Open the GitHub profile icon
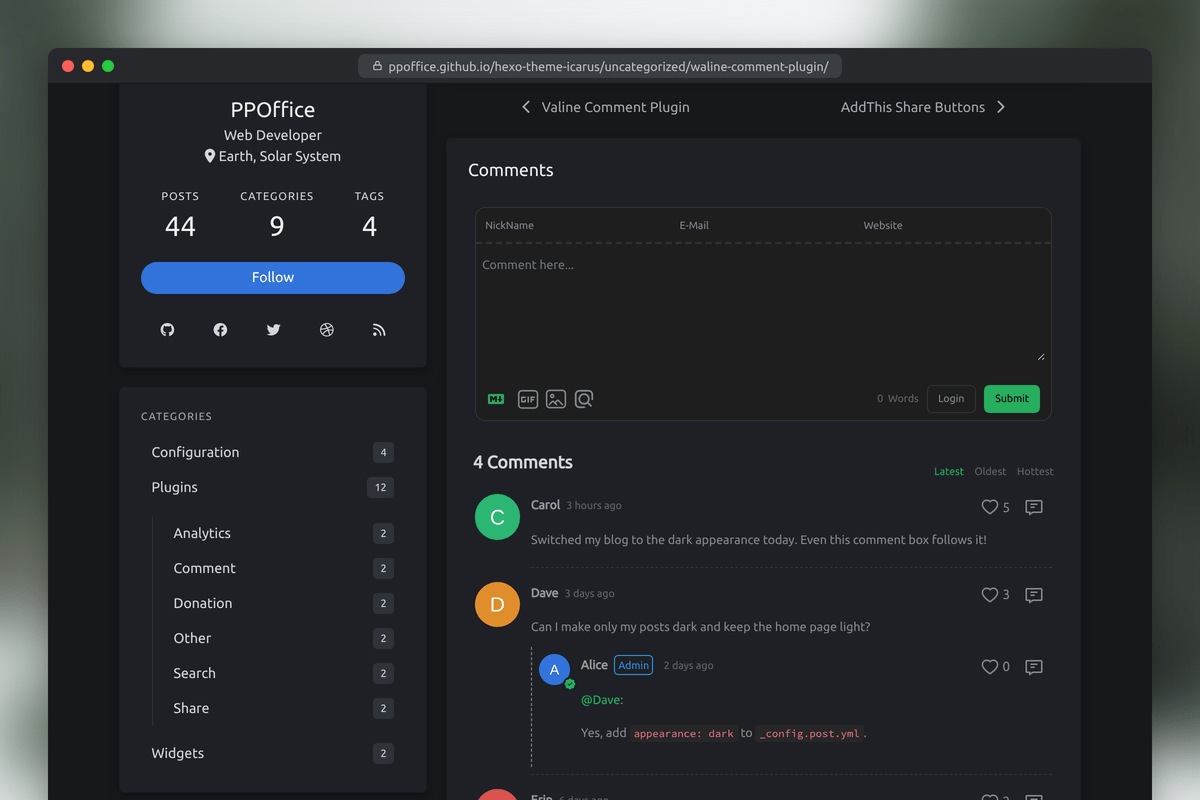The width and height of the screenshot is (1200, 800). pos(168,330)
